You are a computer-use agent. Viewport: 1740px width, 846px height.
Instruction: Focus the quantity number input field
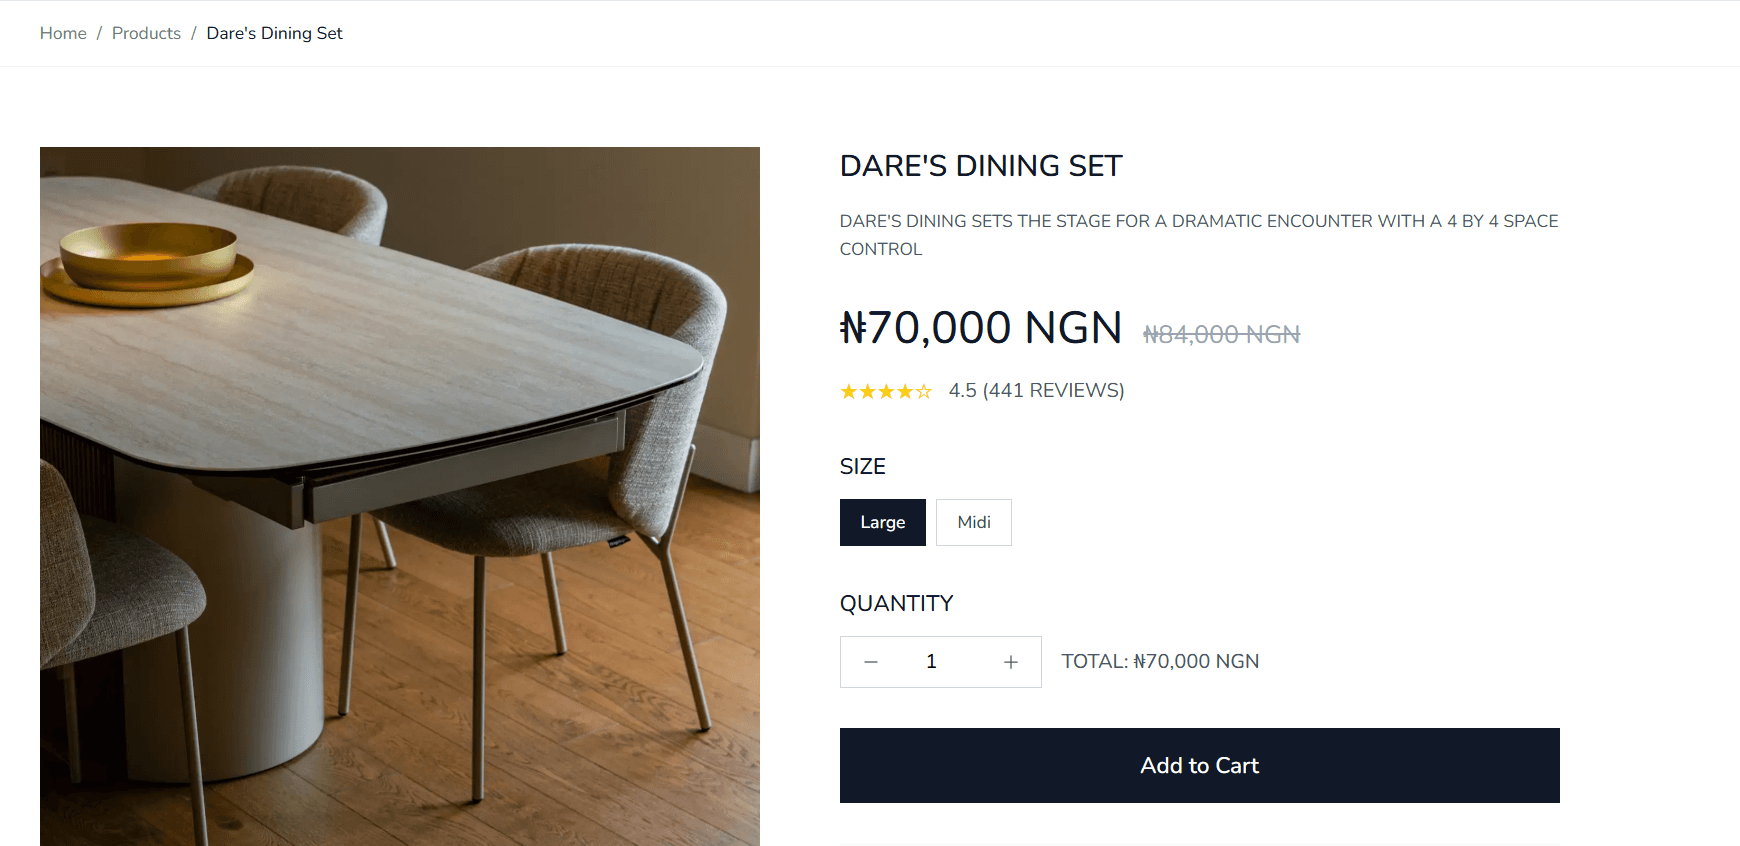(x=931, y=662)
